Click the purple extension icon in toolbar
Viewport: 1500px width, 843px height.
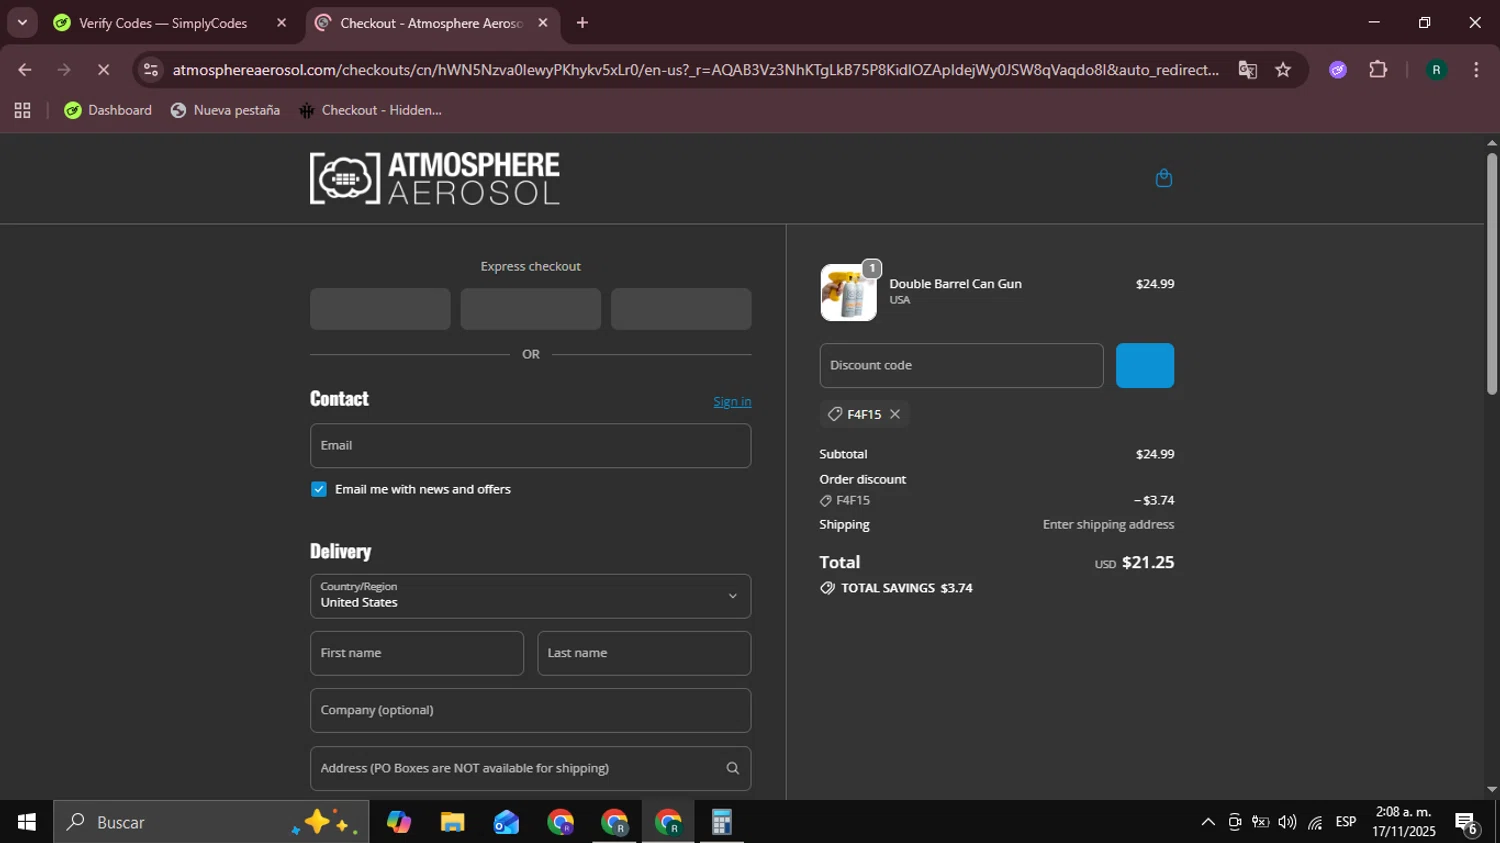tap(1338, 70)
